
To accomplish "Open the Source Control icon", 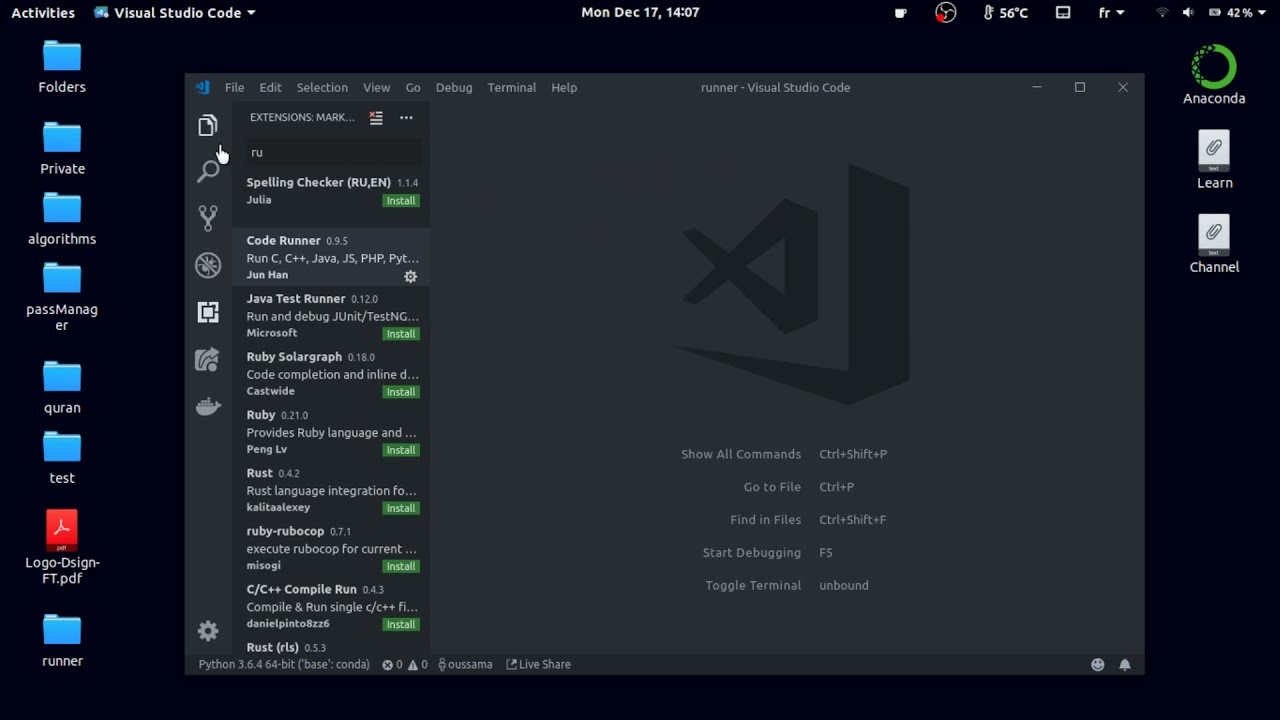I will point(208,218).
